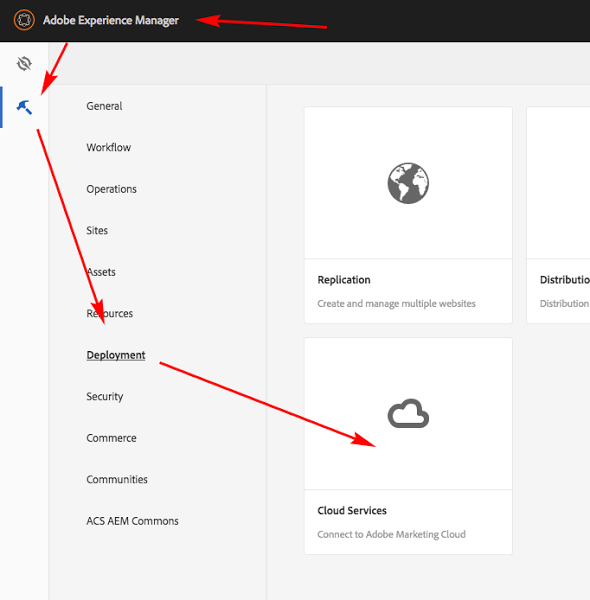Open the General tools category

point(104,106)
